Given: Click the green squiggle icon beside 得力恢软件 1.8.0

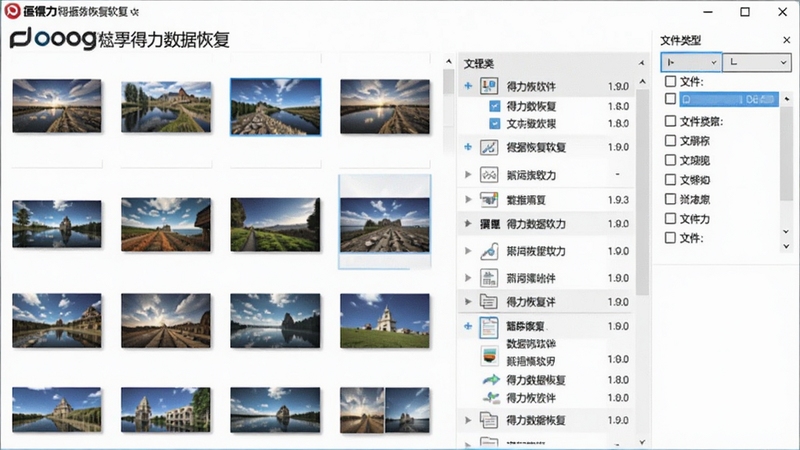Looking at the screenshot, I should [x=491, y=397].
